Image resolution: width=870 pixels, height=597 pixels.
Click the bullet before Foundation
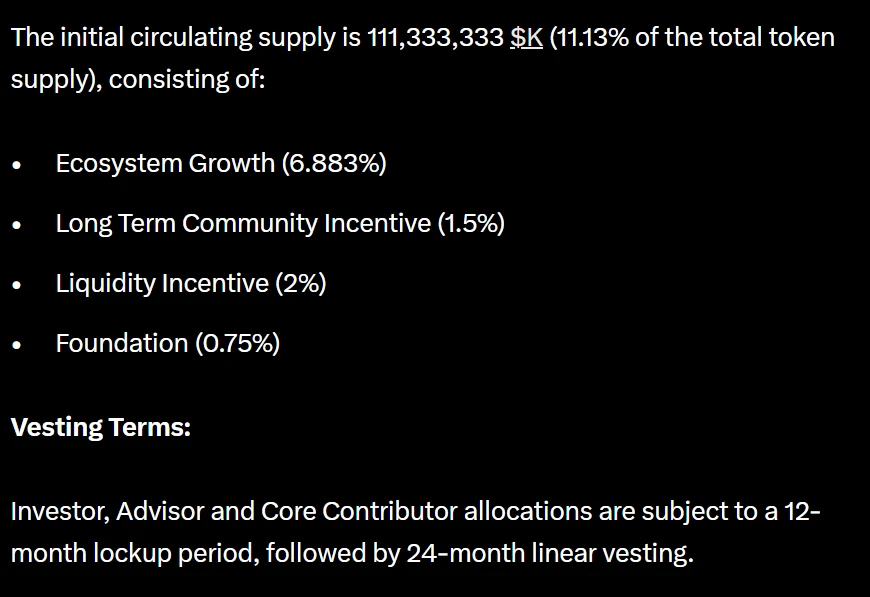click(17, 346)
